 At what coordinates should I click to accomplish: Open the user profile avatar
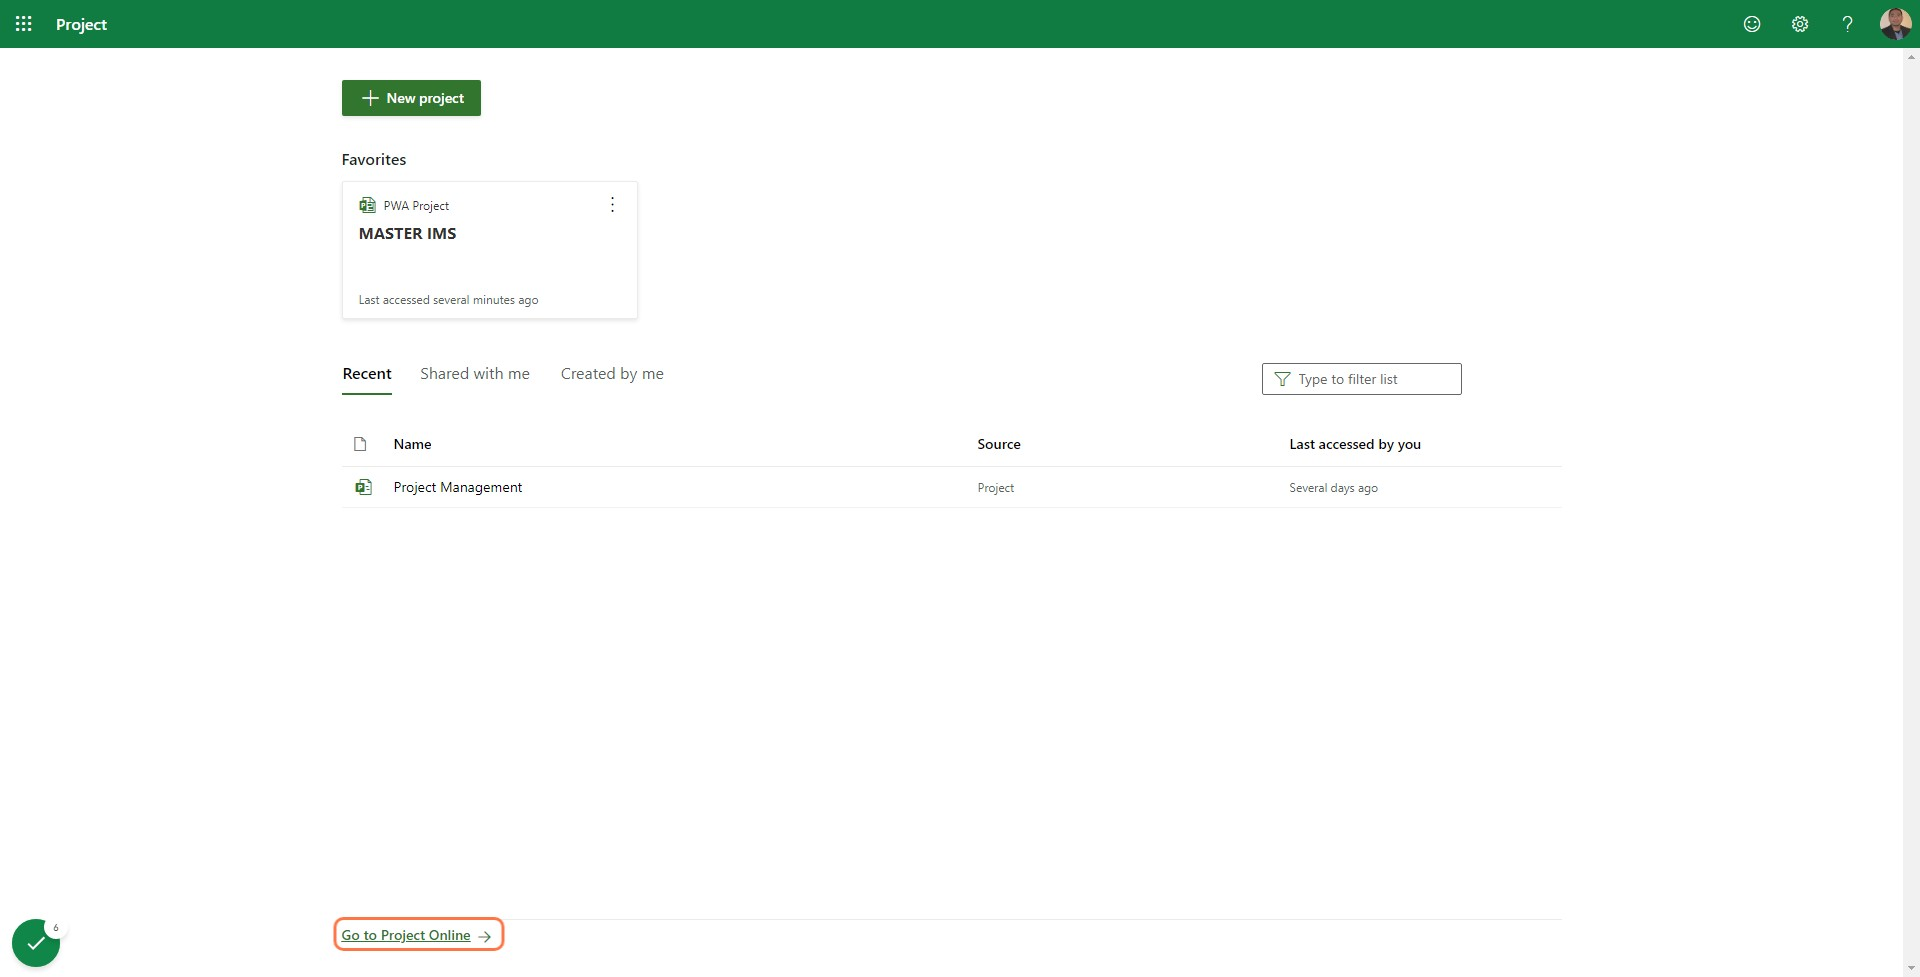pyautogui.click(x=1895, y=24)
